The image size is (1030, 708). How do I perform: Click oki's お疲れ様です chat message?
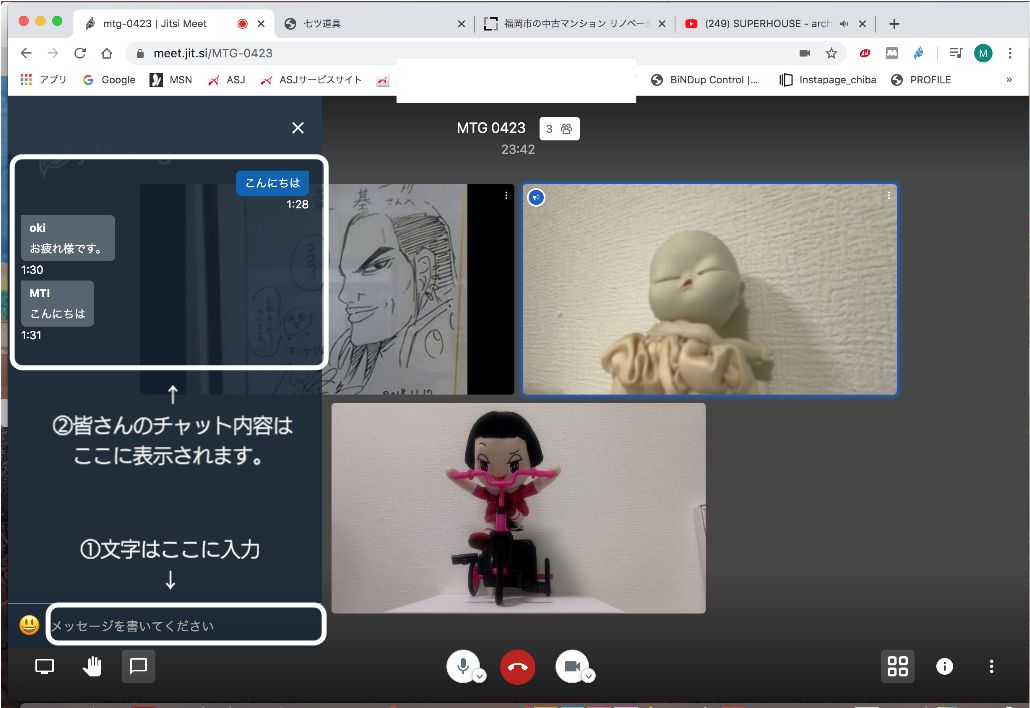click(x=68, y=238)
